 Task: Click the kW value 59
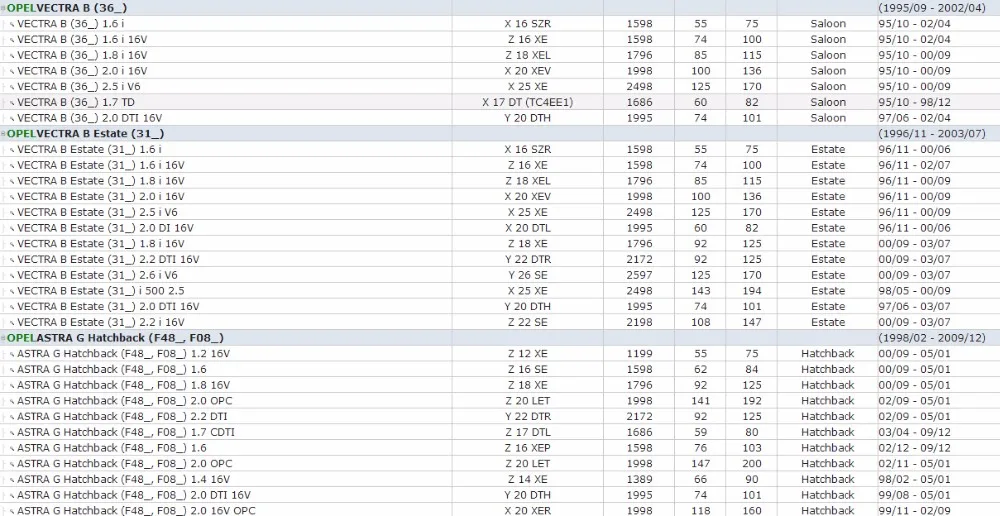700,432
